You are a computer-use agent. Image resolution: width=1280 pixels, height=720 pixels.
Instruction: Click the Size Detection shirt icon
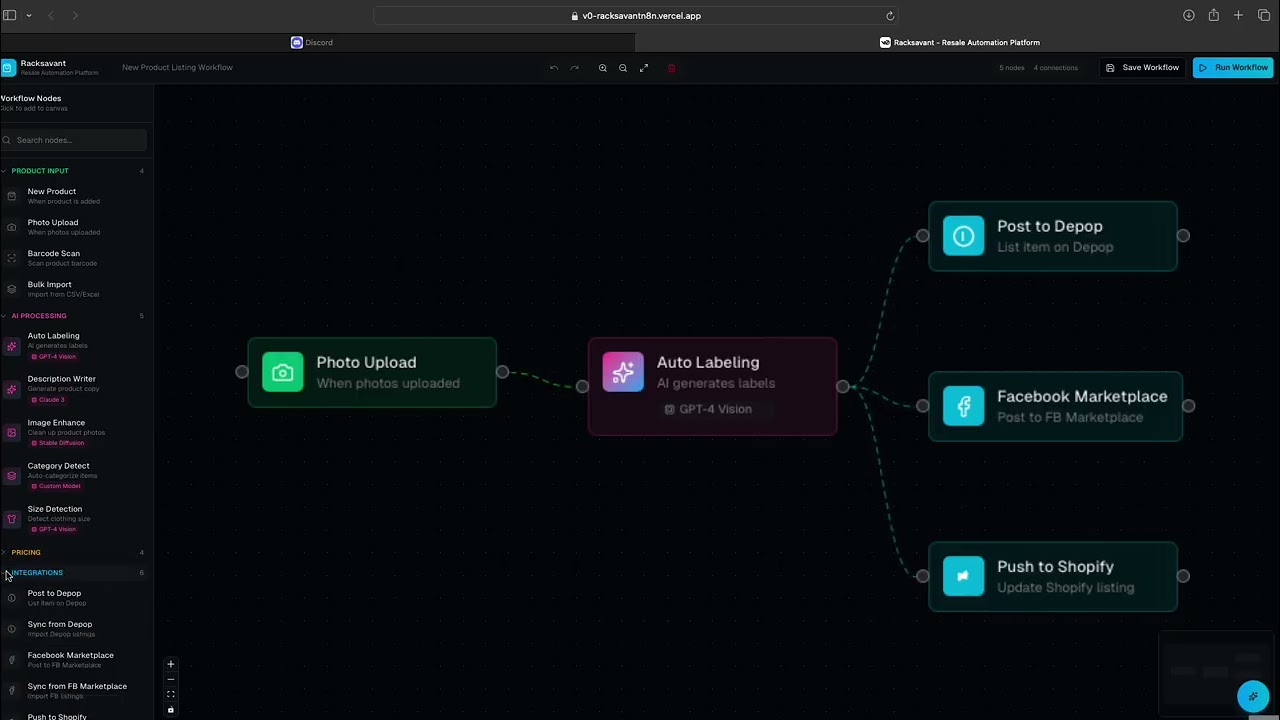[12, 519]
